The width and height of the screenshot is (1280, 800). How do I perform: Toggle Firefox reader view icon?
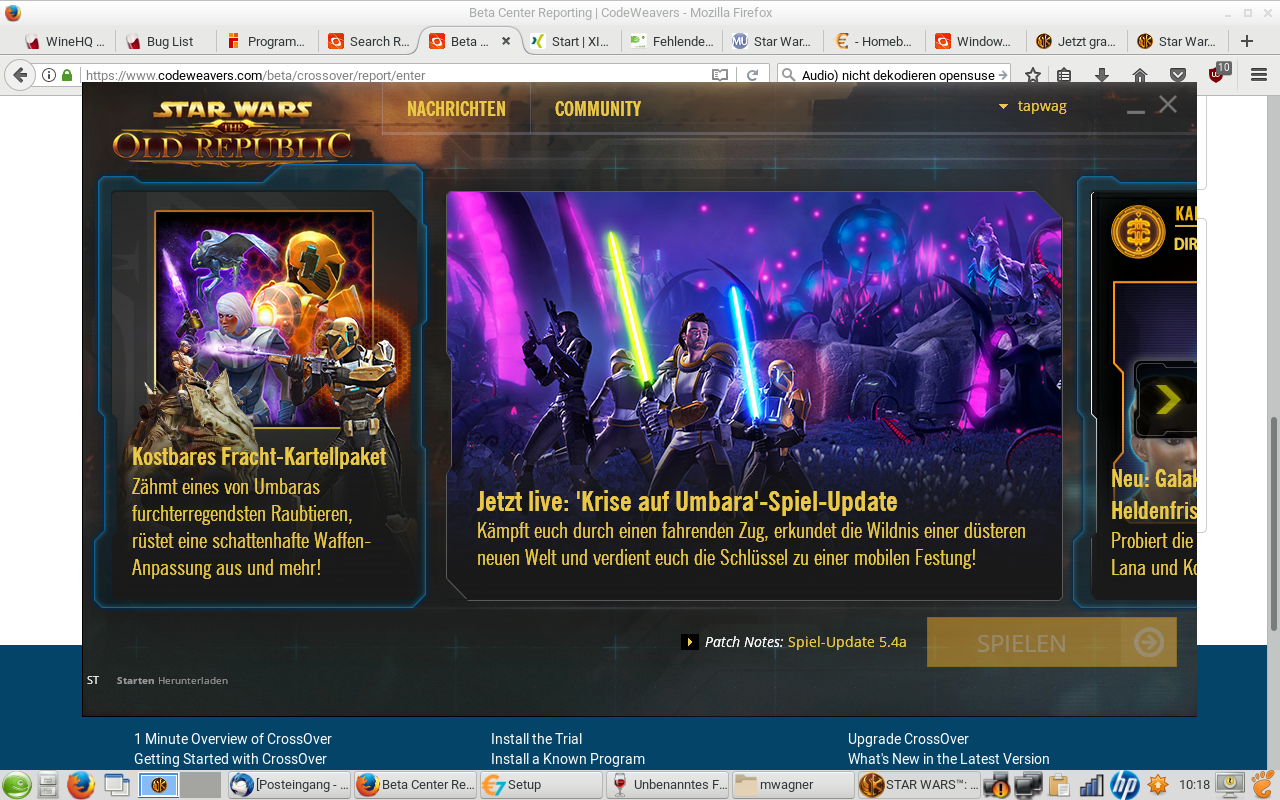720,75
